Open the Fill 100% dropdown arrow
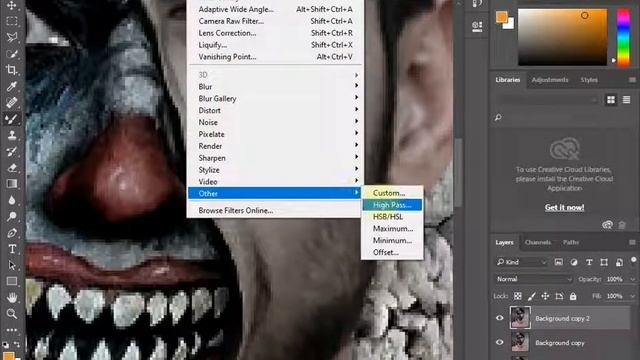This screenshot has width=640, height=360. click(632, 296)
